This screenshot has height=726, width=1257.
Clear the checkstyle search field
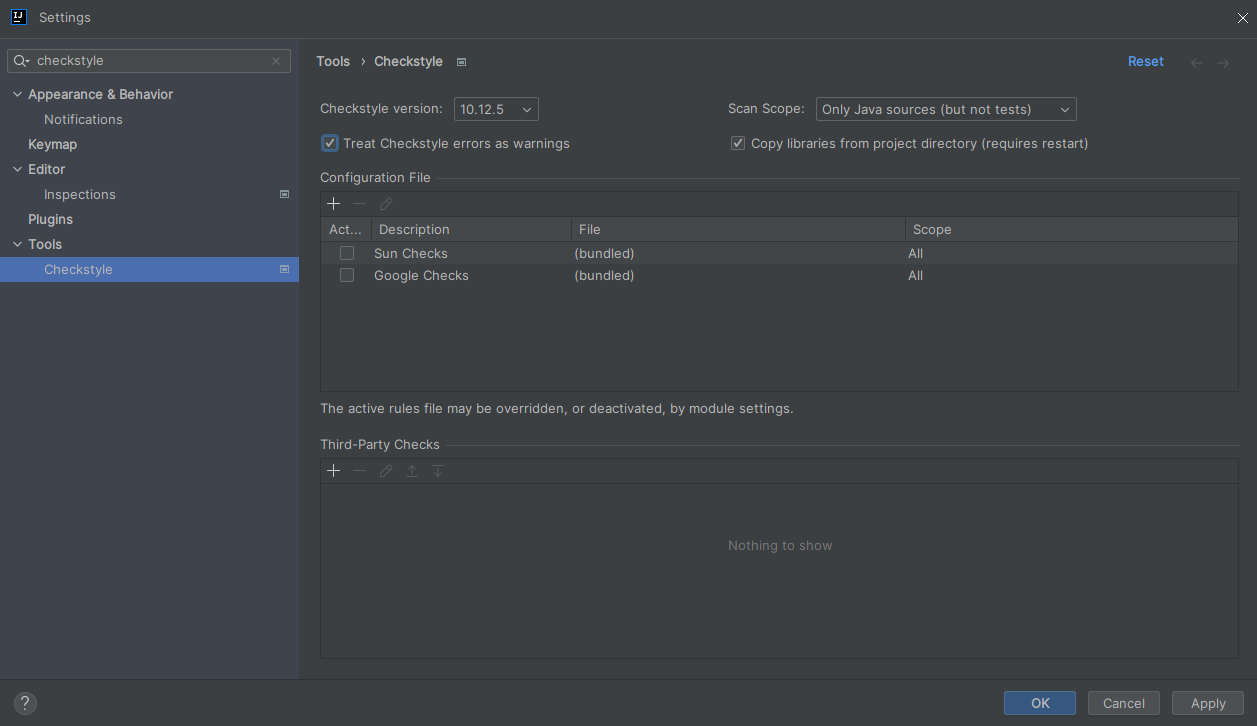pyautogui.click(x=275, y=60)
